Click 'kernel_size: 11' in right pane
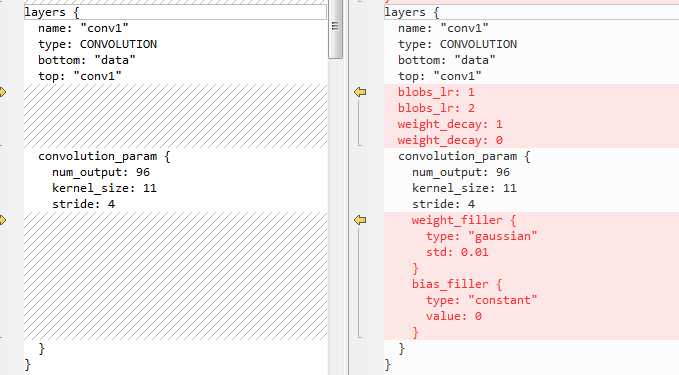 [x=465, y=188]
